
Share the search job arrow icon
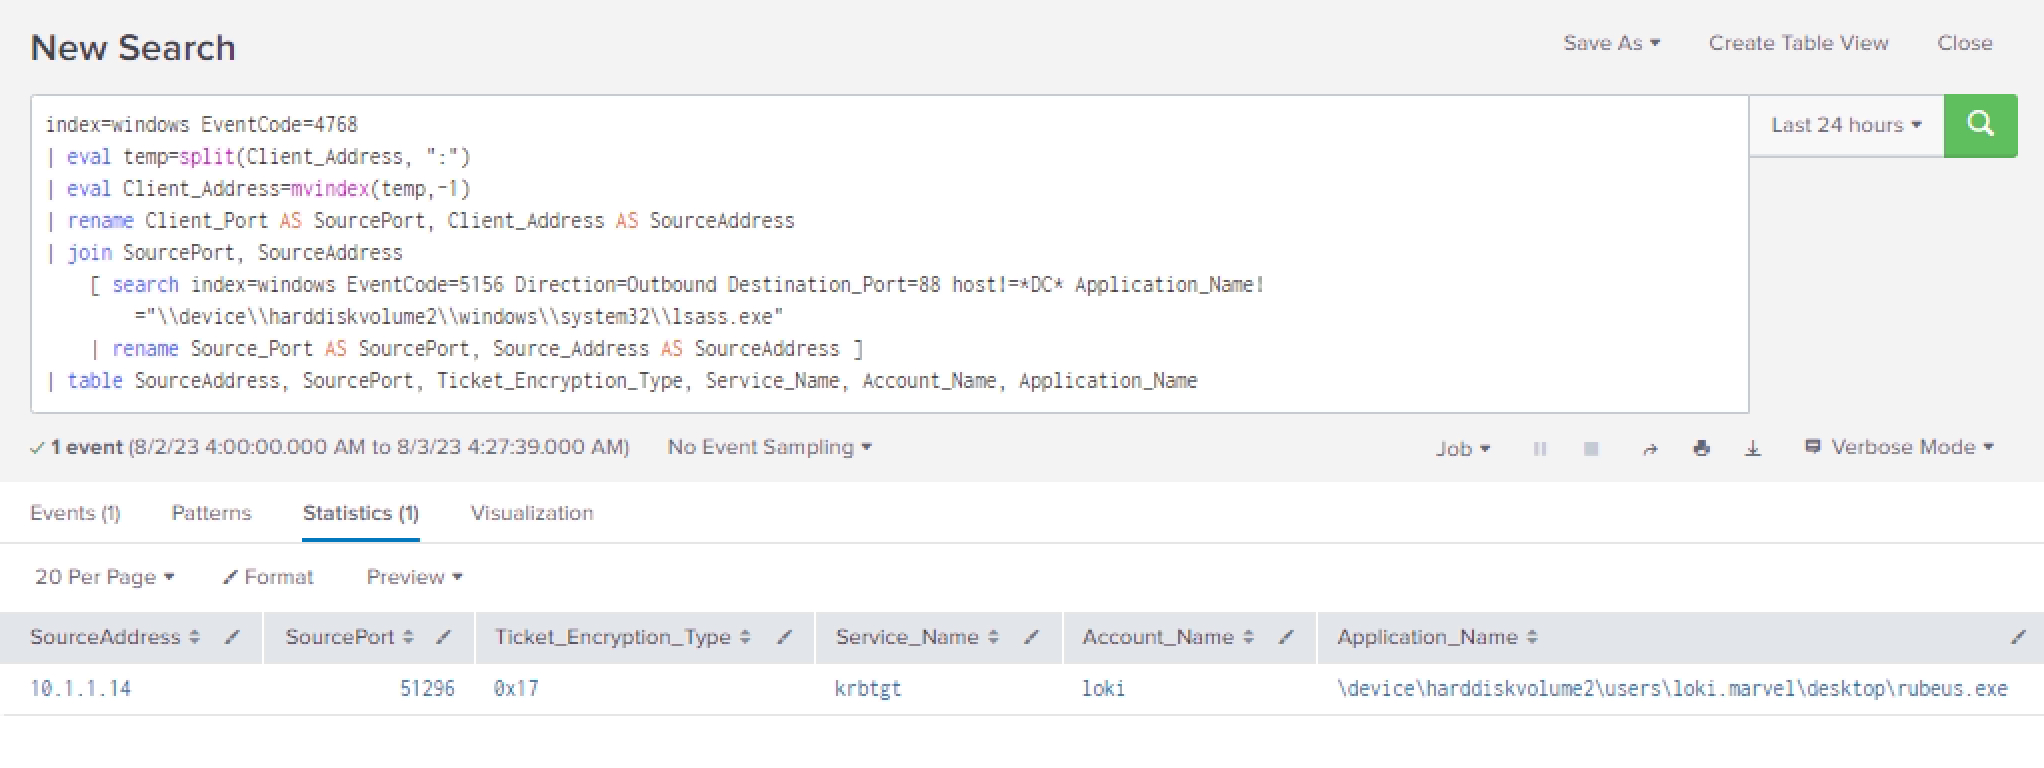1650,449
